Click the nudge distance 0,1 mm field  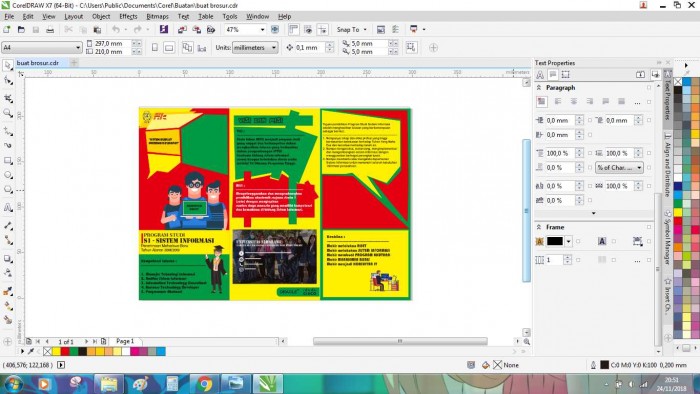tap(310, 47)
